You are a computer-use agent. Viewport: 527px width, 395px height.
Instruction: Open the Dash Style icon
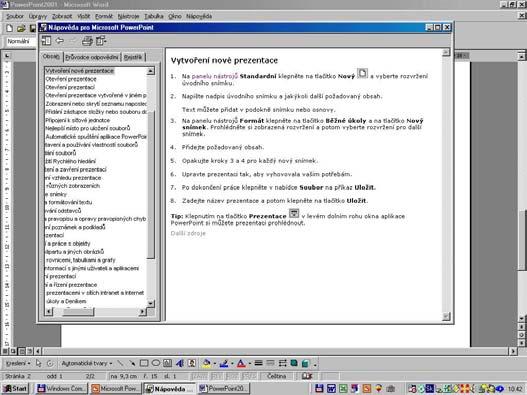click(x=270, y=363)
